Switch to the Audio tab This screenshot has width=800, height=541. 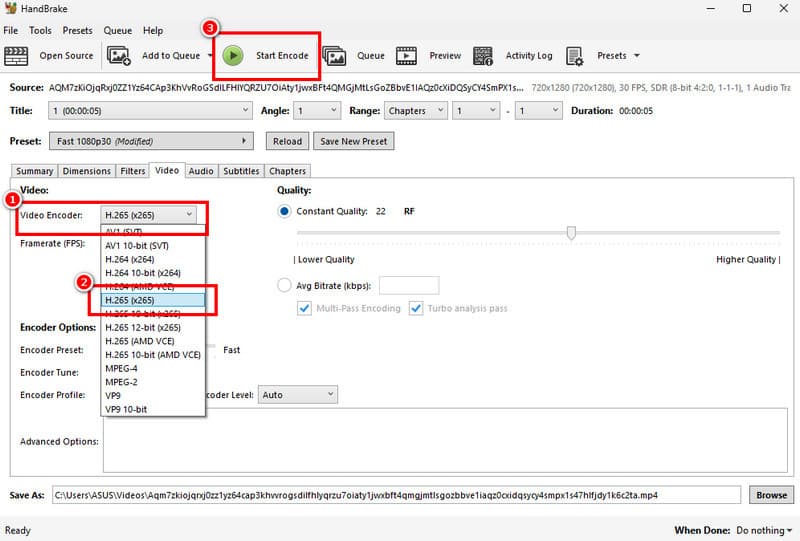coord(201,171)
